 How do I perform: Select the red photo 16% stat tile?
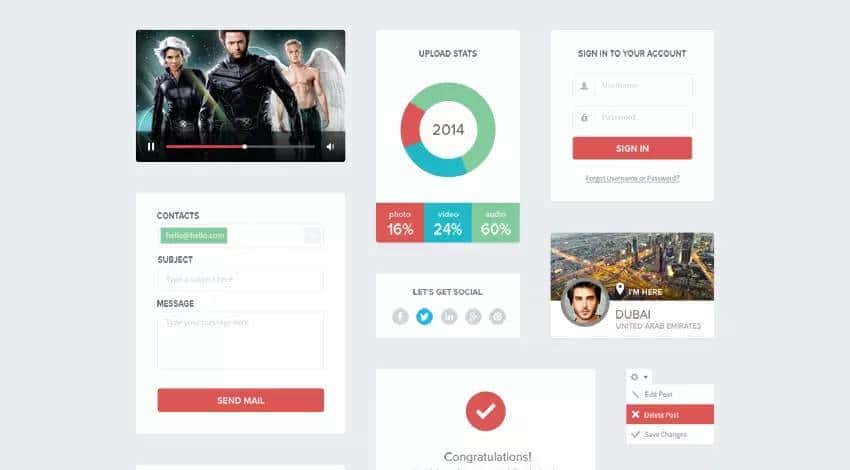tap(400, 223)
